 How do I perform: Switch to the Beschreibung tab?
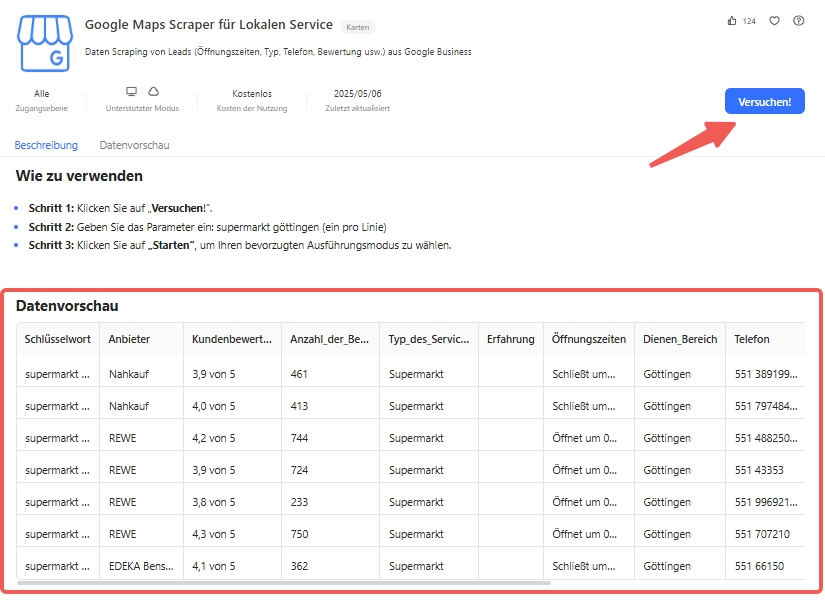tap(46, 145)
